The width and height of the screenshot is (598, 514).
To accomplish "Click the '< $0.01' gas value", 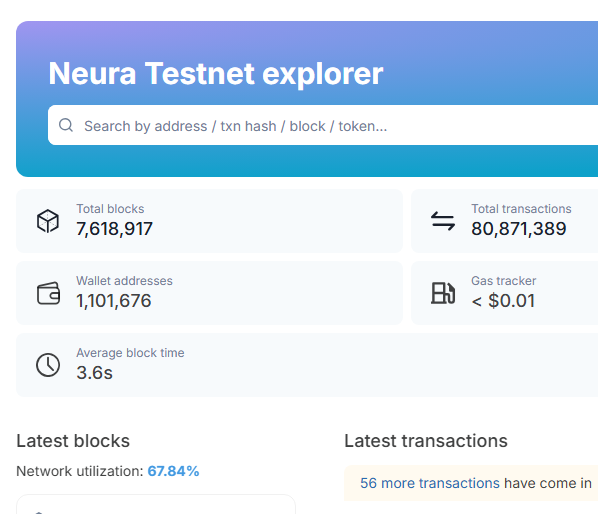I will tap(503, 301).
